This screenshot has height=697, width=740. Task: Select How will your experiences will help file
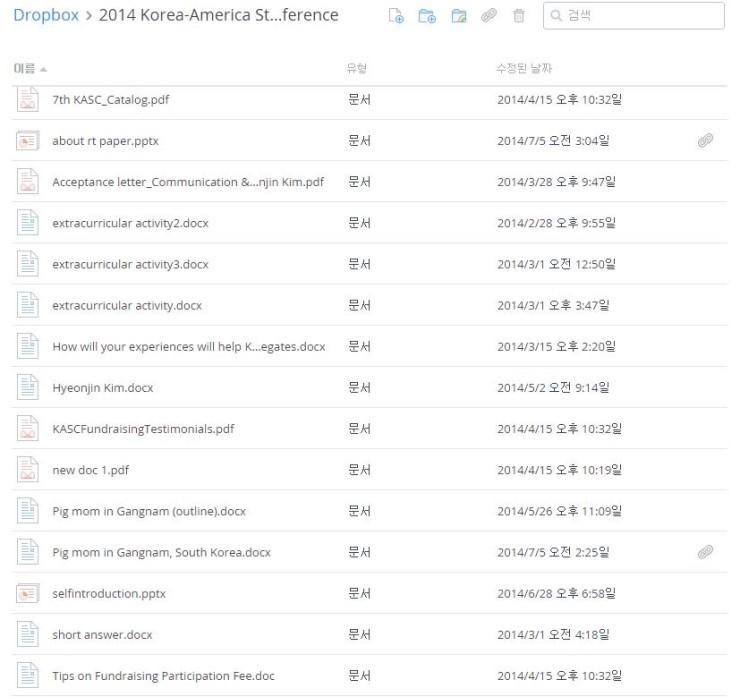point(189,346)
